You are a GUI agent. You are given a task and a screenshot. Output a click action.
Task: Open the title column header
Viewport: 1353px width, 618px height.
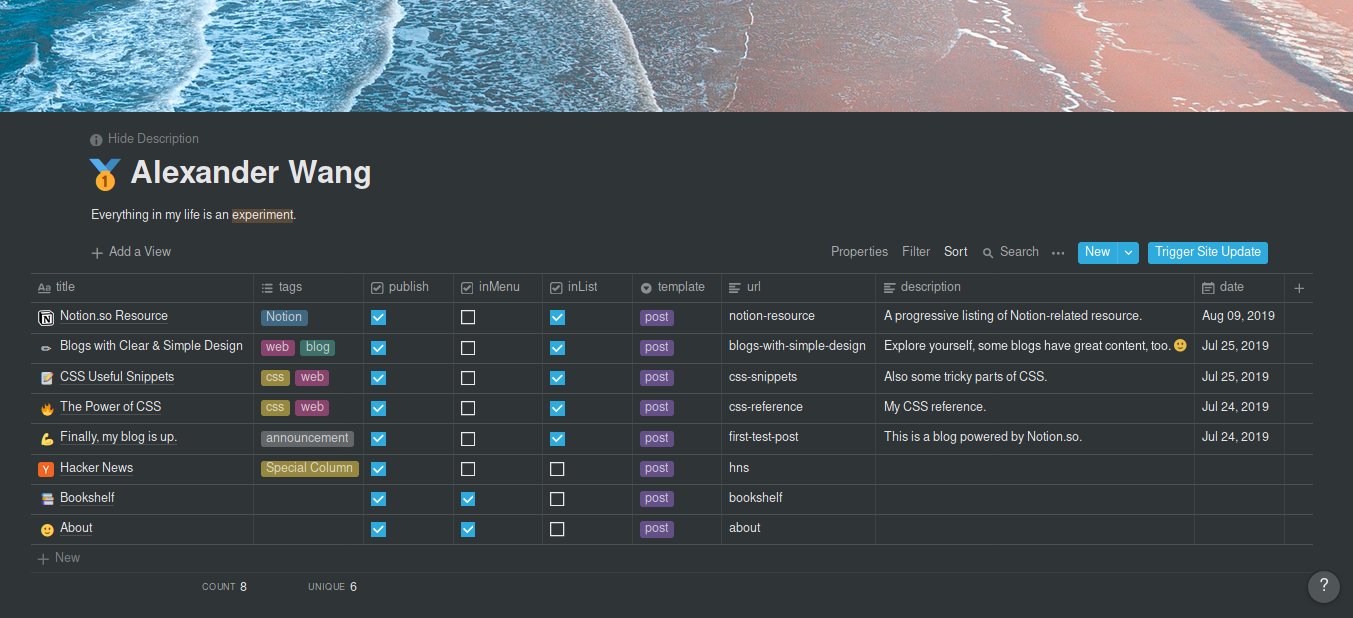[142, 287]
